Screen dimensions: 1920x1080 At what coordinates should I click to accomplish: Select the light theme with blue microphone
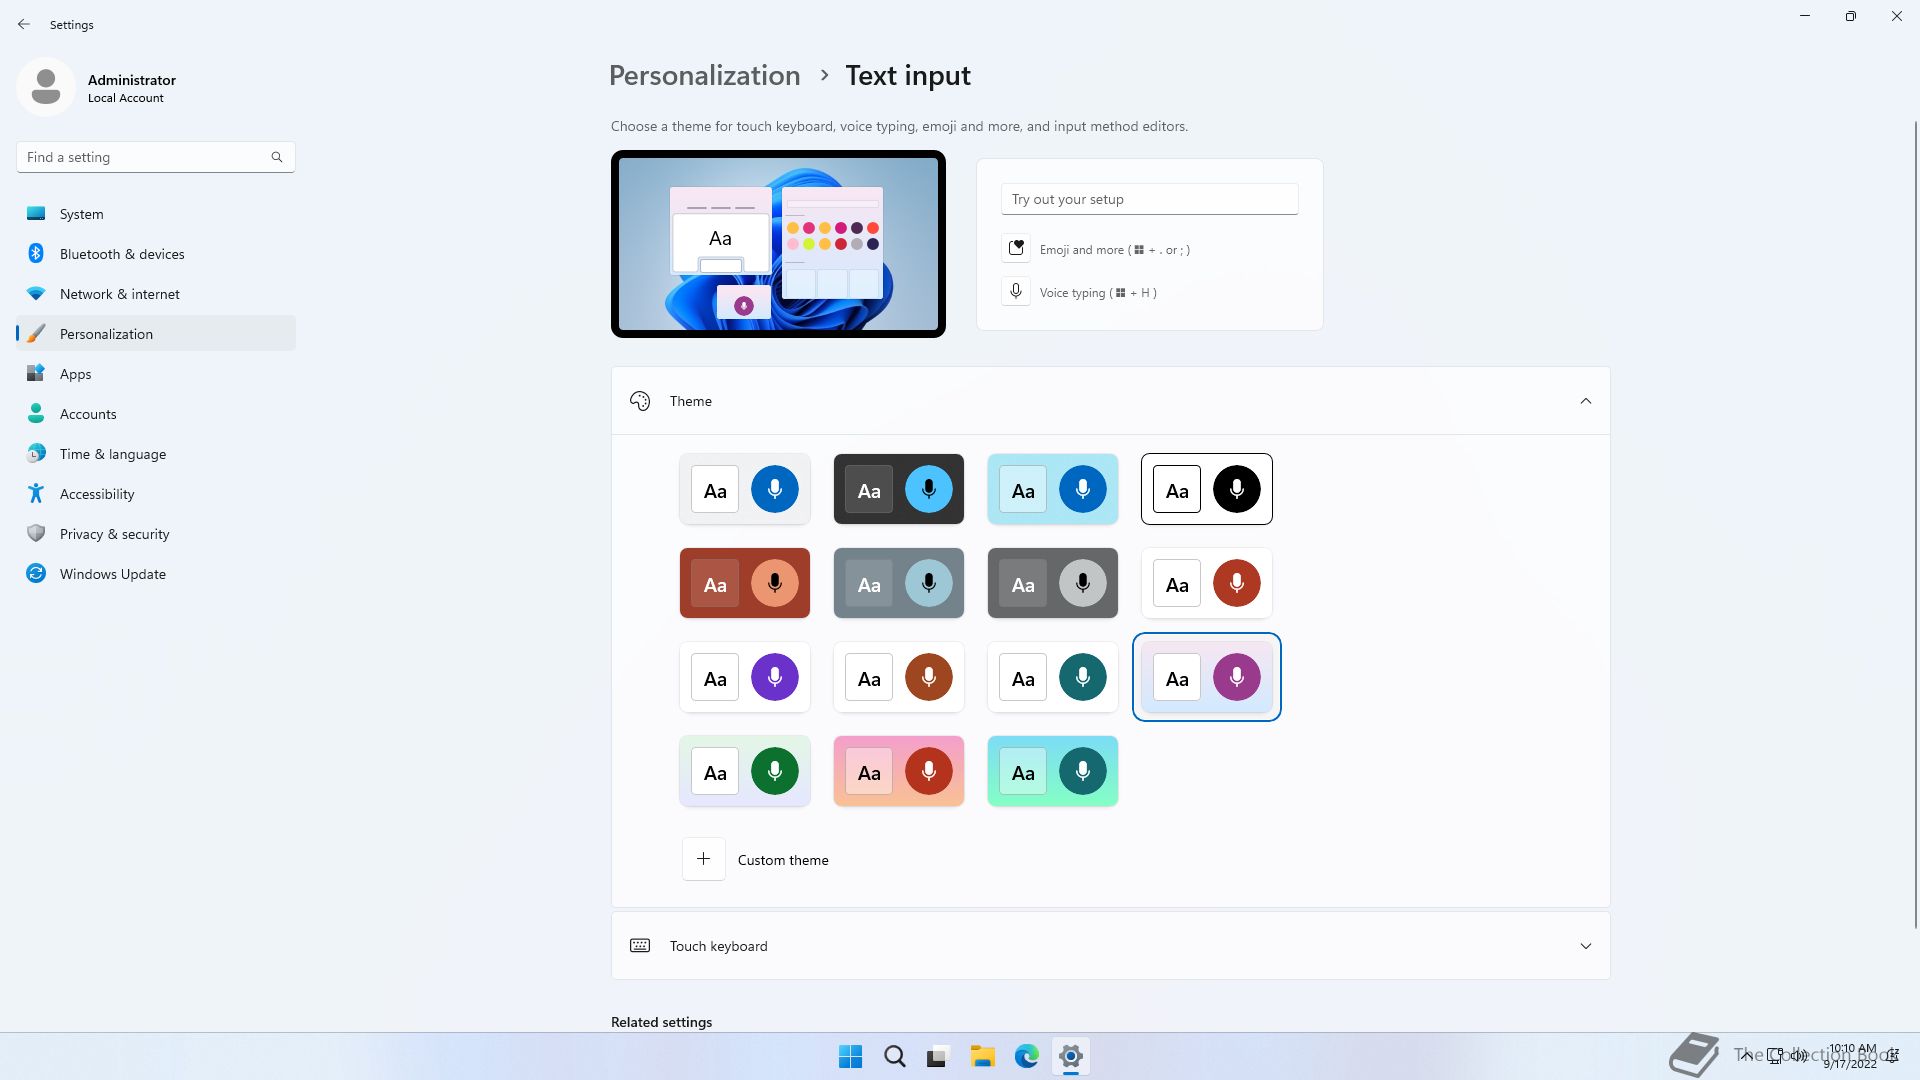pyautogui.click(x=745, y=489)
